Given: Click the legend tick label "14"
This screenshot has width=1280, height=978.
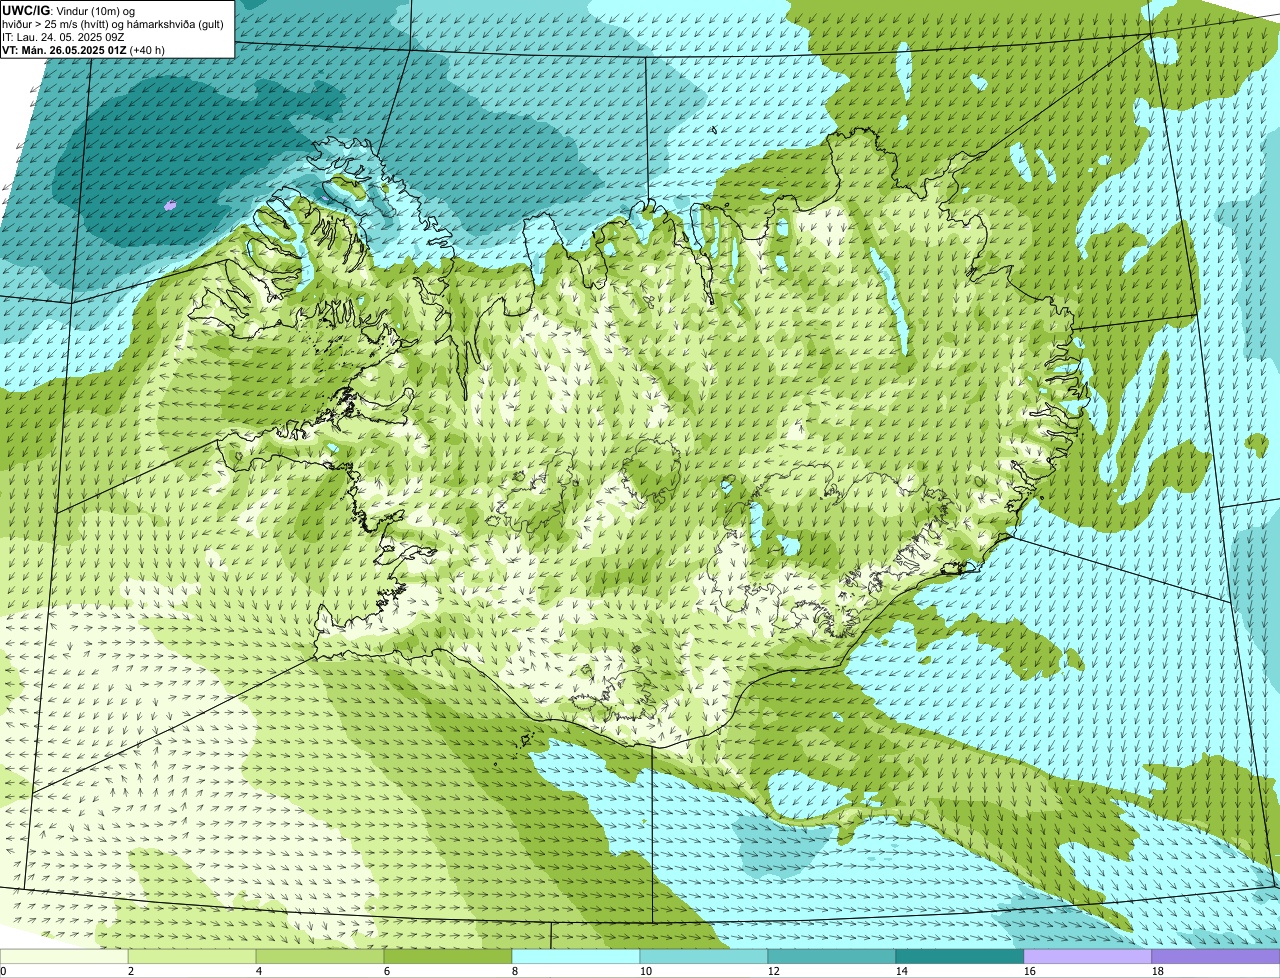Looking at the screenshot, I should click(x=902, y=971).
